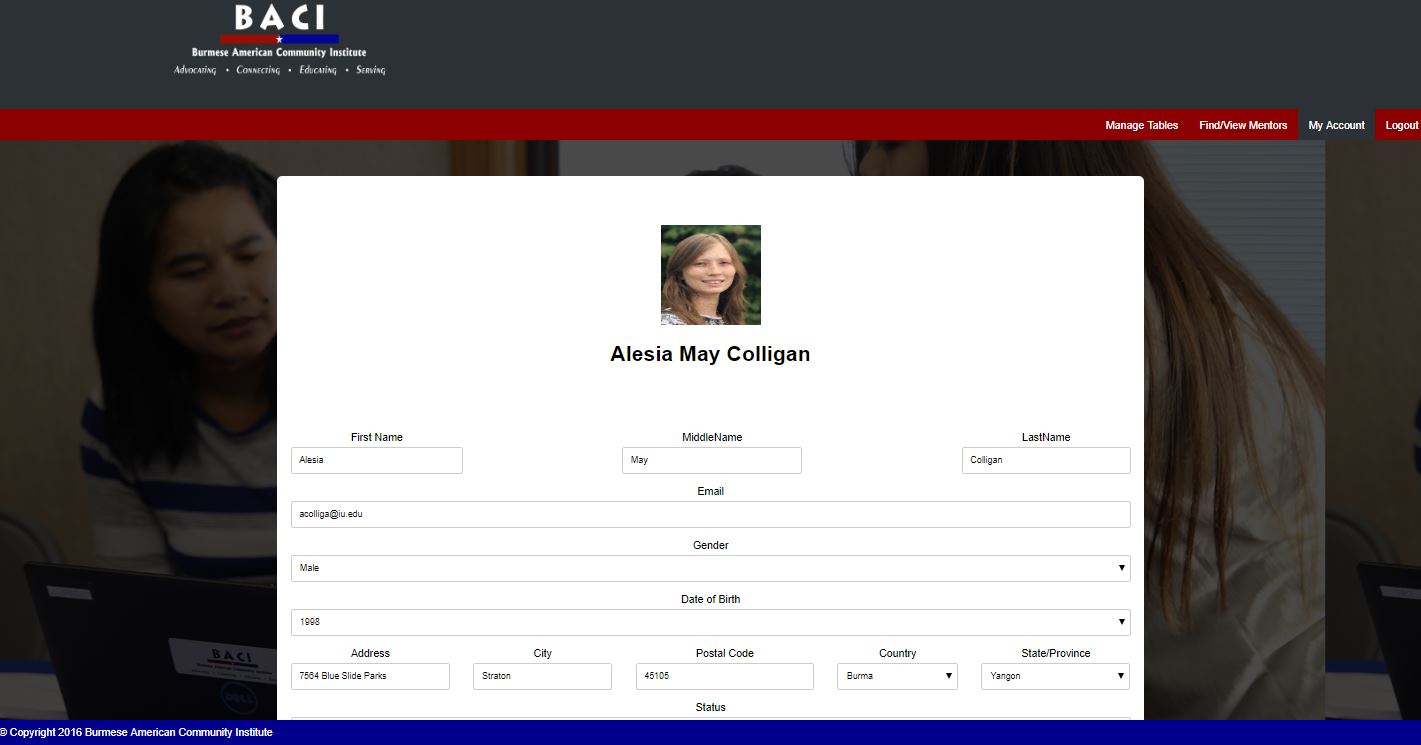Click the Logout link

[1401, 125]
